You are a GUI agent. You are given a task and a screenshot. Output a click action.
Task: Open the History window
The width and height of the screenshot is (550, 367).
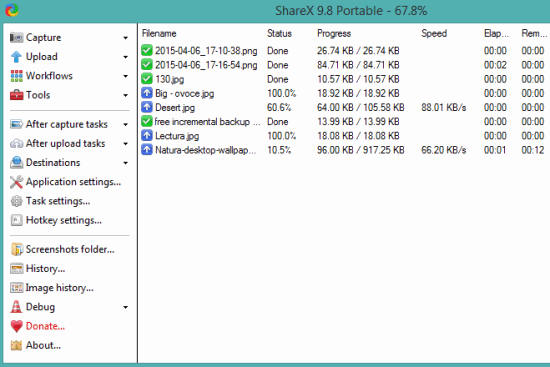pos(46,268)
